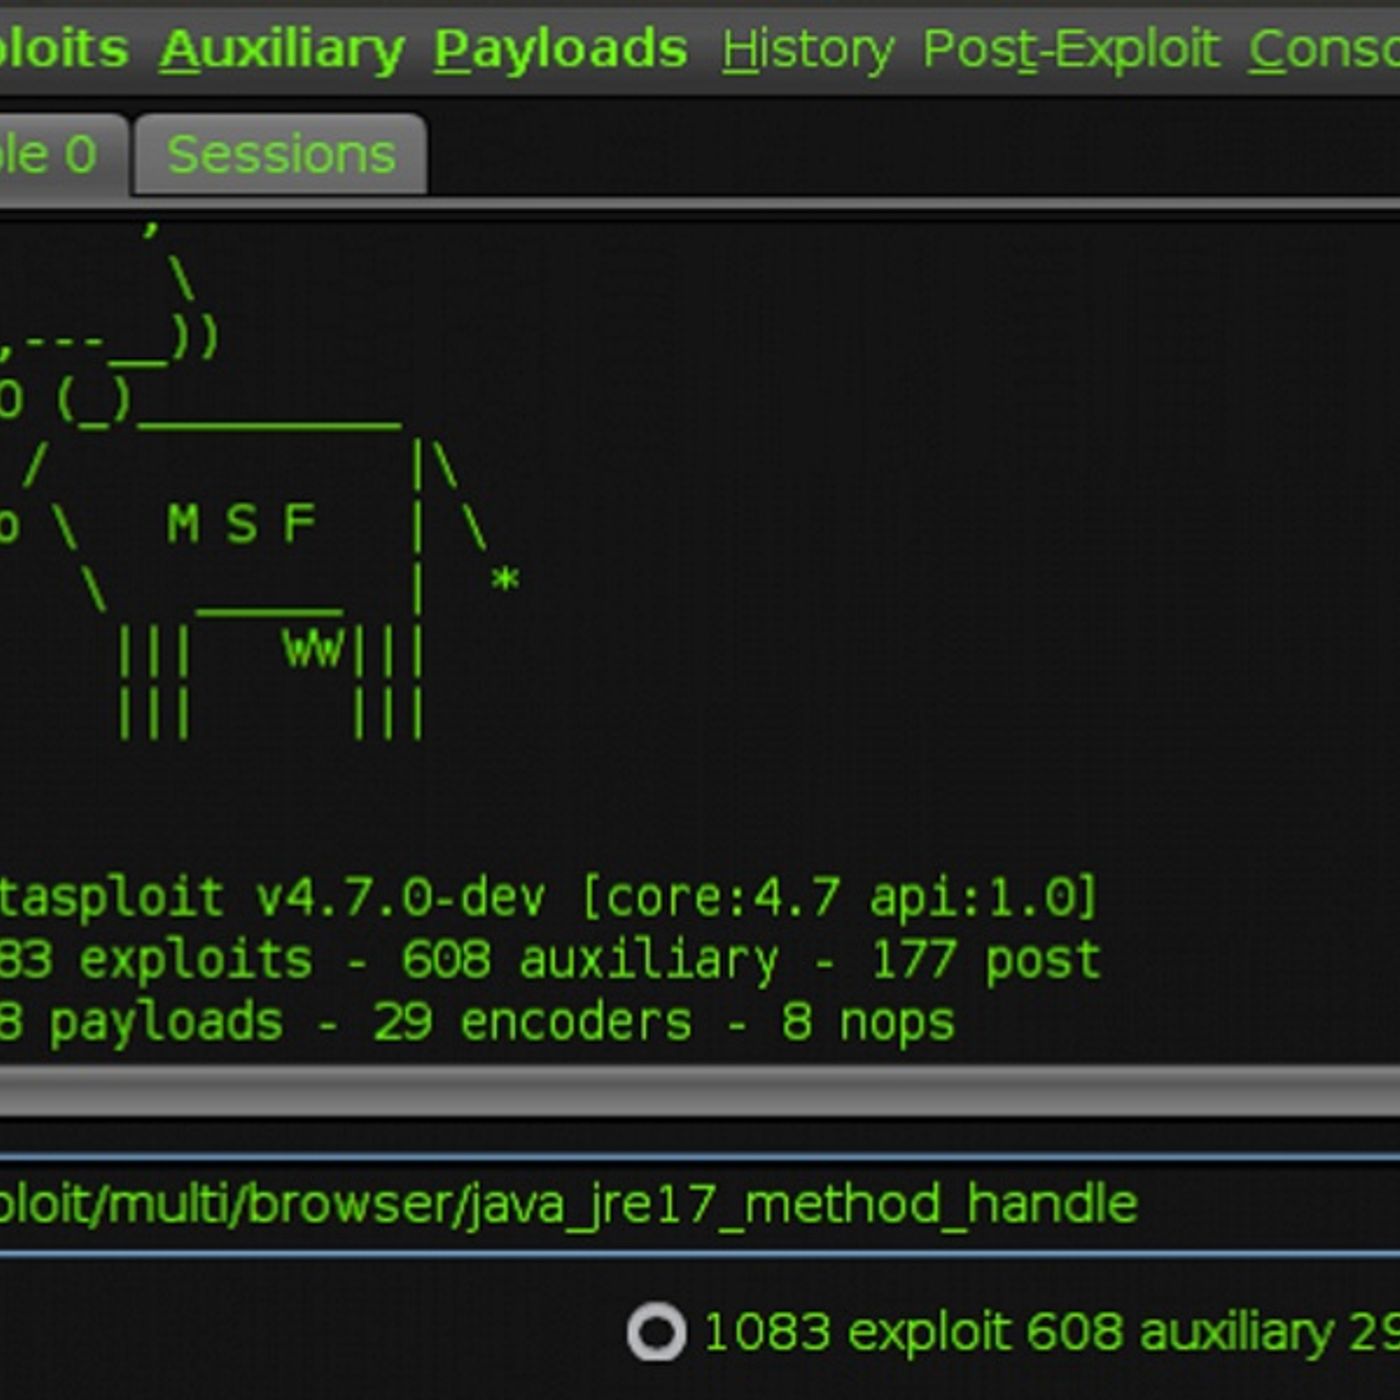This screenshot has height=1400, width=1400.
Task: Select the '29 encoders - 8 nops' console line
Action: 663,1022
